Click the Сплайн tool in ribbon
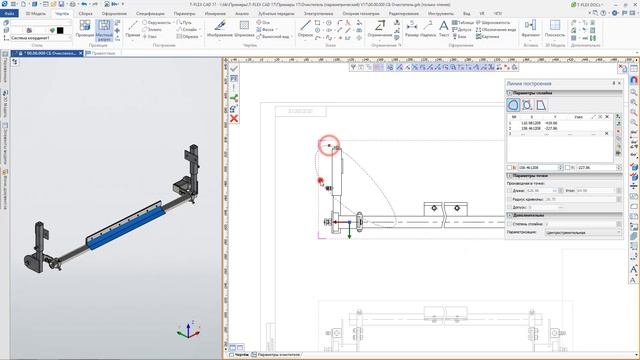The height and width of the screenshot is (360, 640). point(187,29)
